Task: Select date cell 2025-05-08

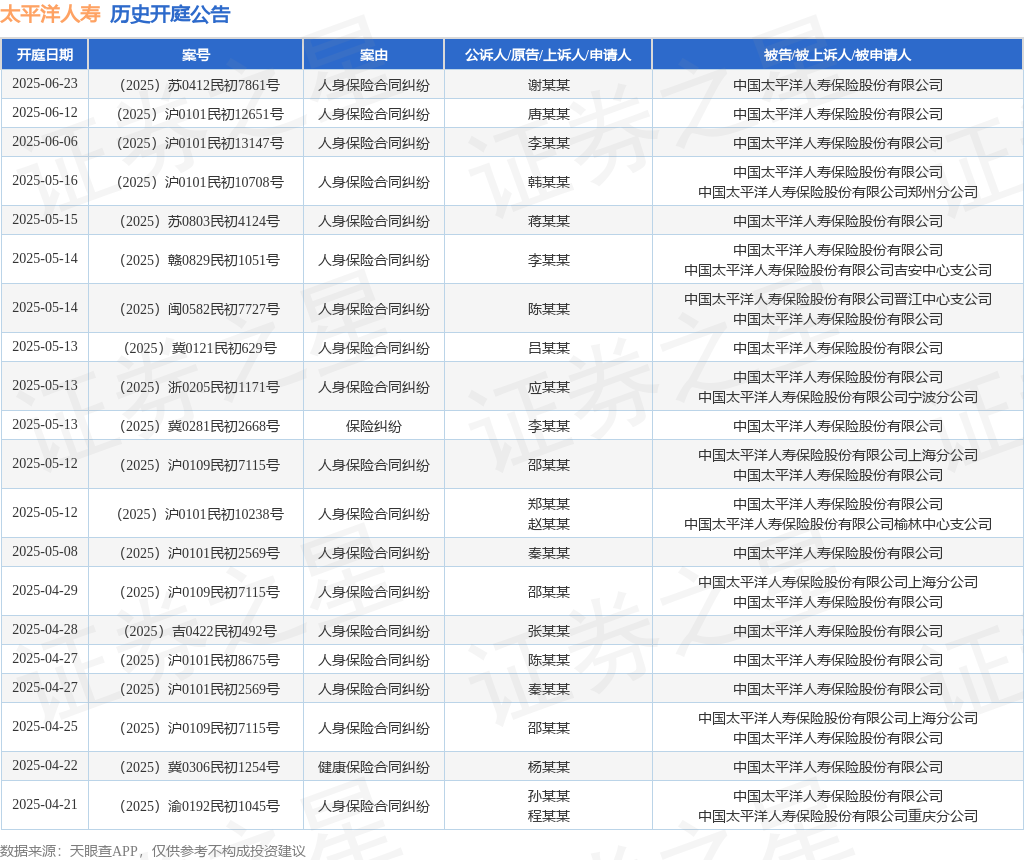Action: [44, 552]
